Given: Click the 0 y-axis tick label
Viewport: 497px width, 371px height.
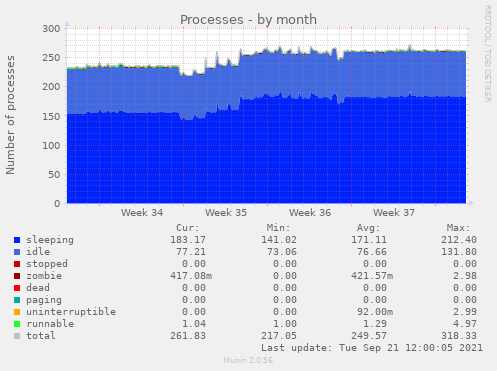Looking at the screenshot, I should 57,204.
